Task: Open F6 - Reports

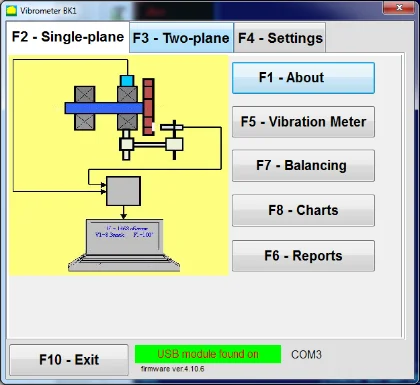Action: 303,256
